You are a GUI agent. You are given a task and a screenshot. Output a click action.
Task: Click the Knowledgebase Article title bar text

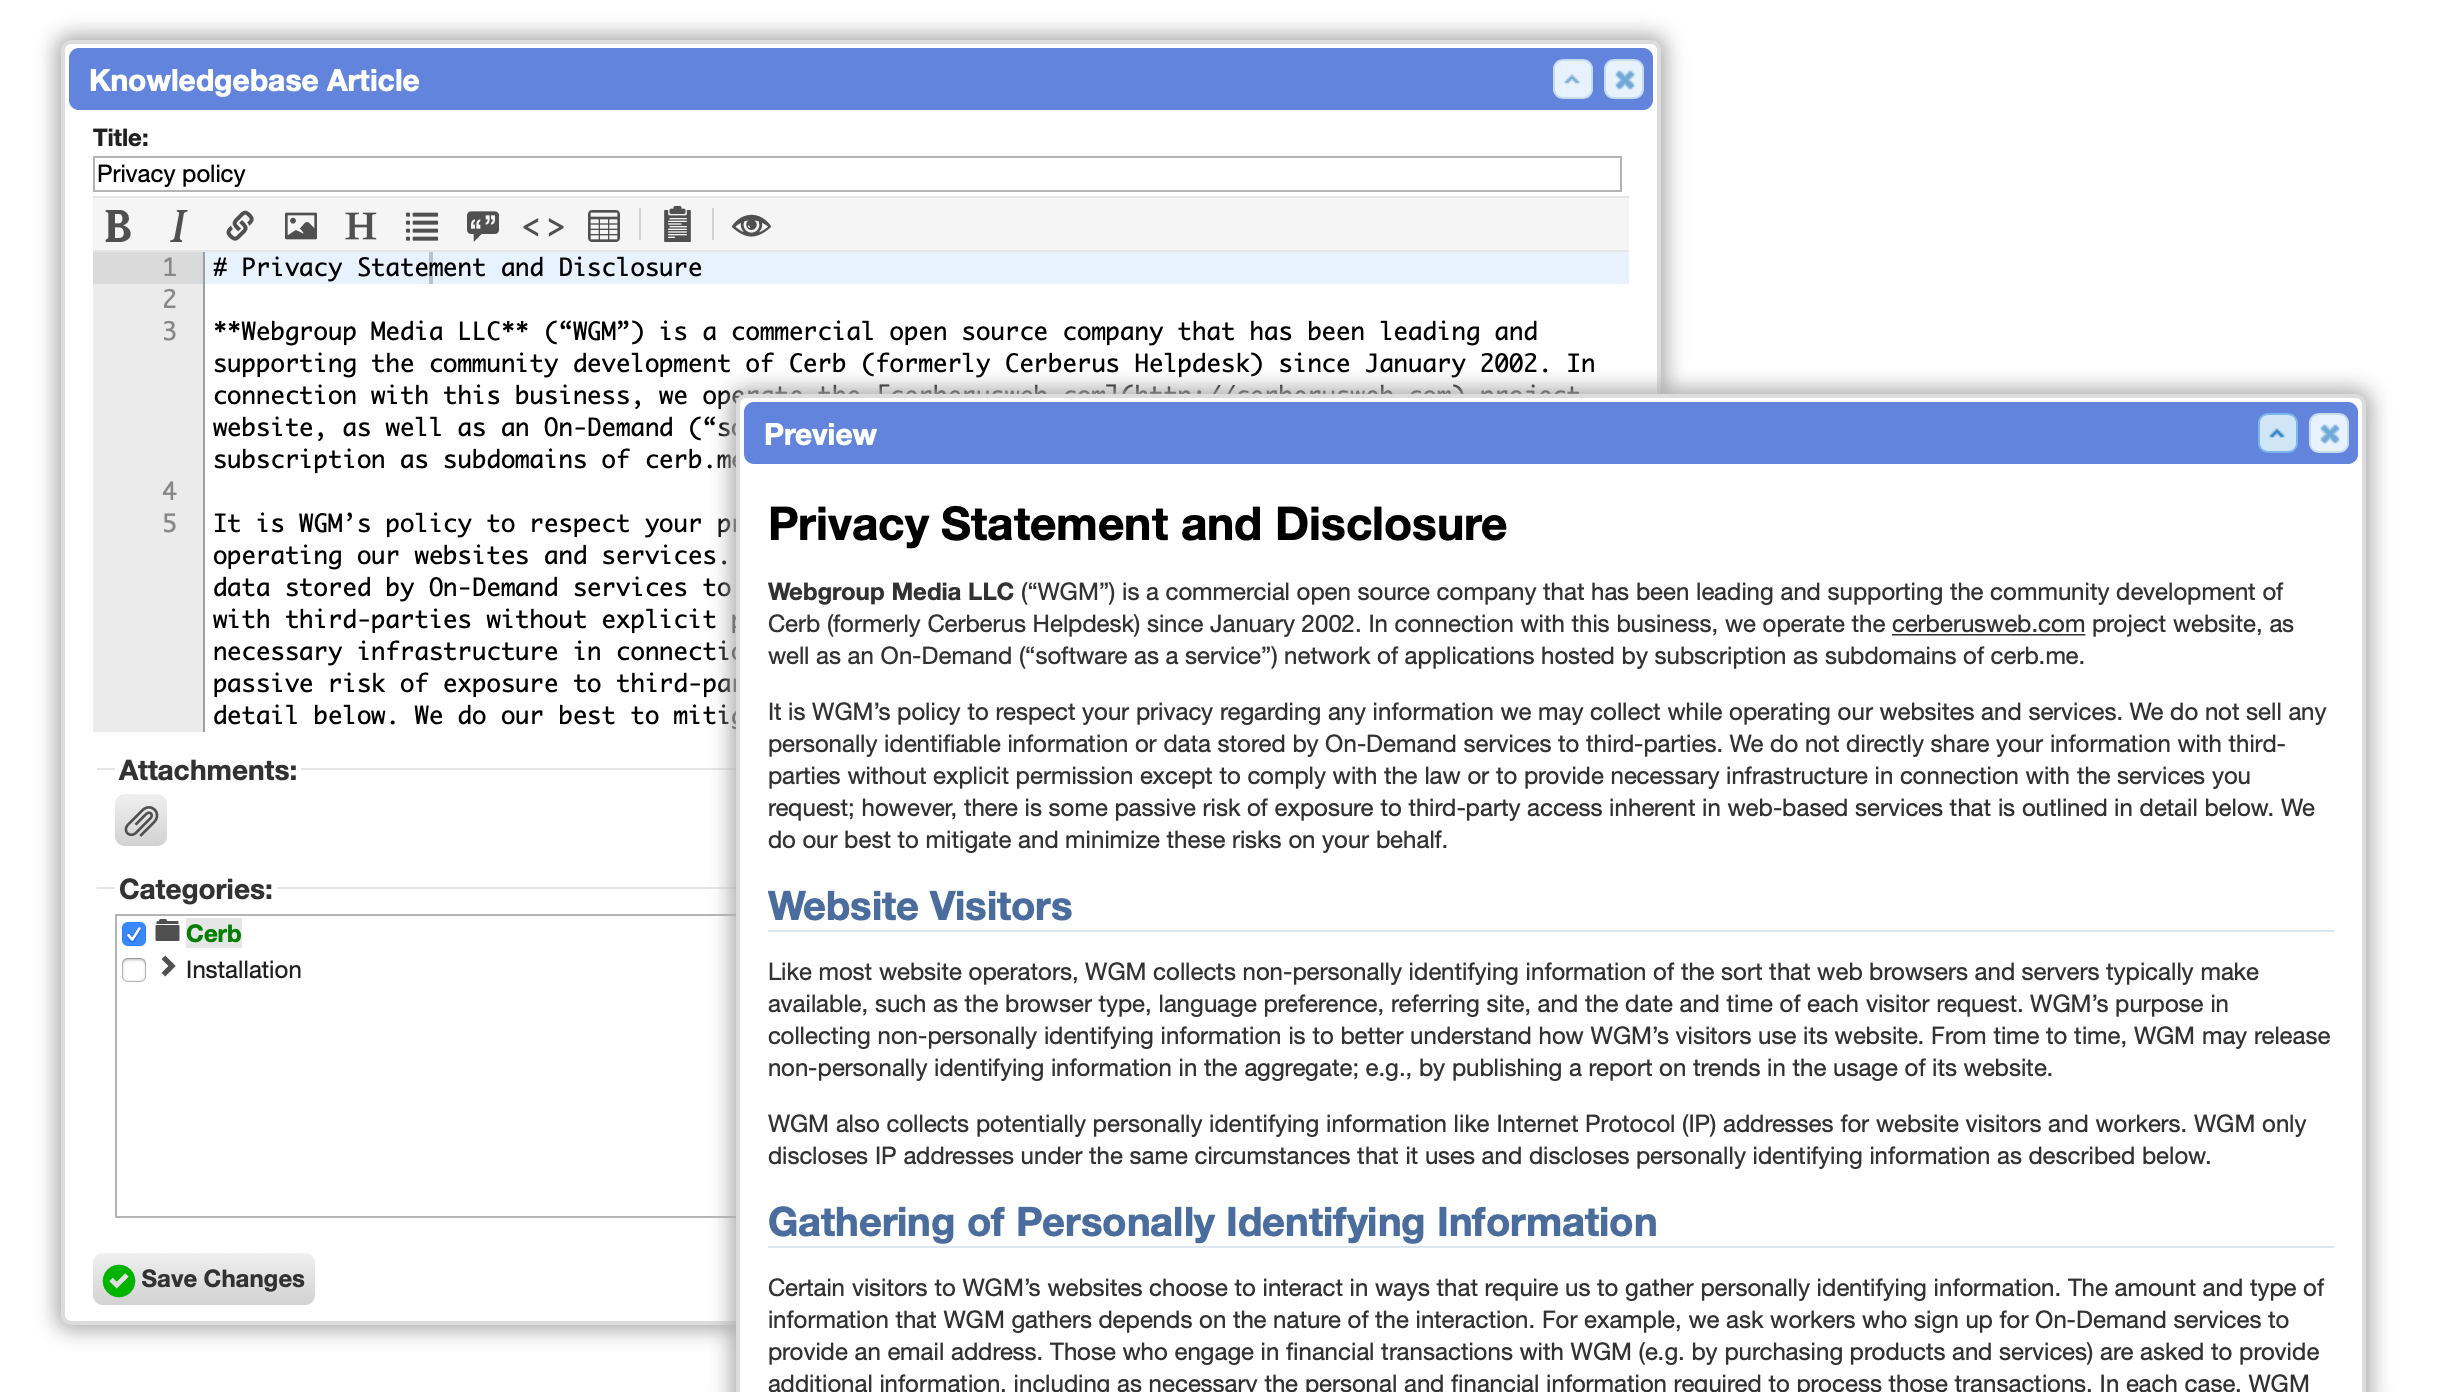click(x=254, y=80)
